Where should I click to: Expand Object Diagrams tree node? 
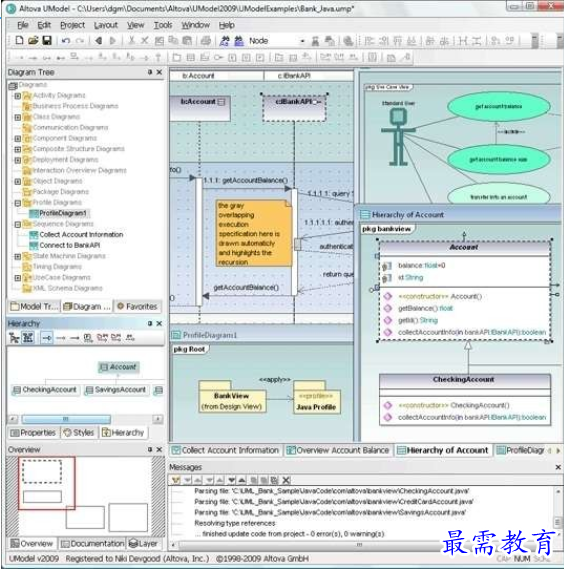coord(17,181)
